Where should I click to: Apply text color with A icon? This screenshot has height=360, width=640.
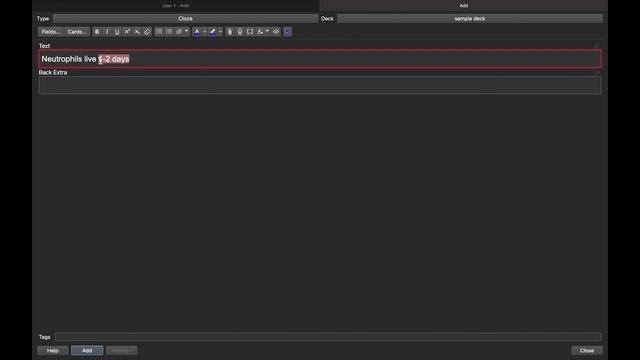coord(197,32)
